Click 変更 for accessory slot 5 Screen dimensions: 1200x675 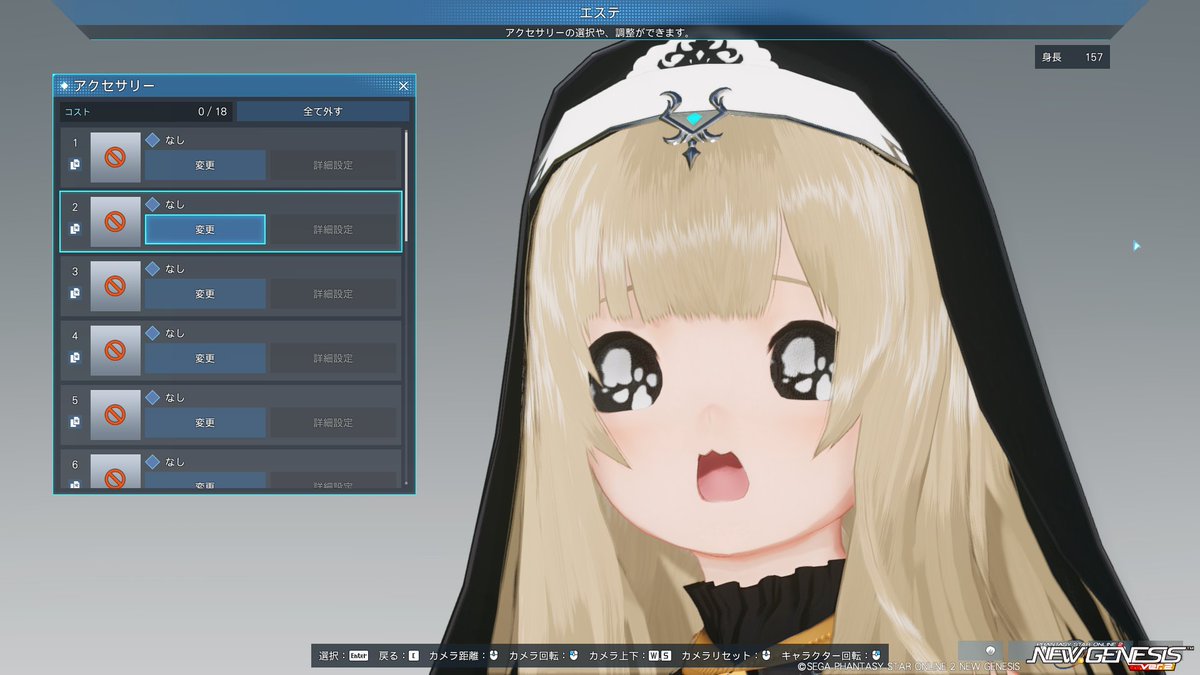pos(205,422)
